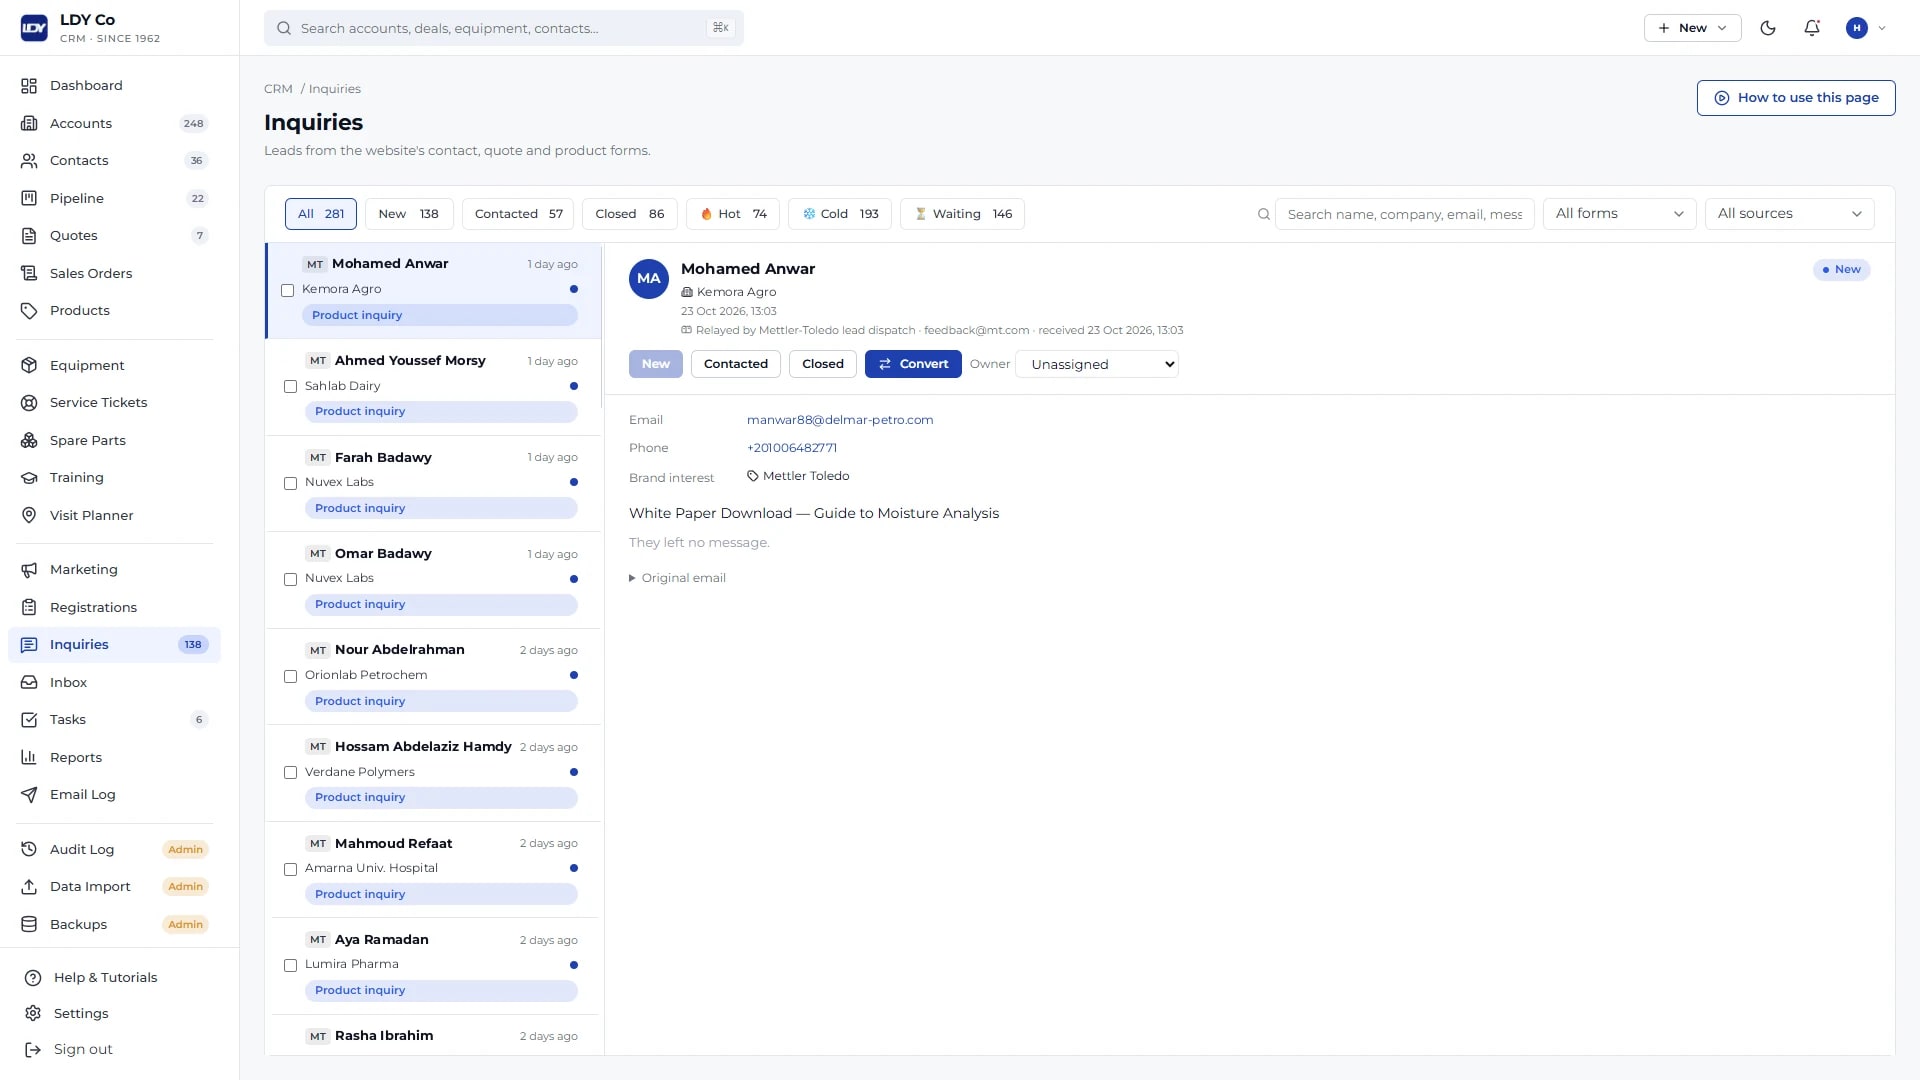Click the phone number +201006482771

(x=792, y=448)
